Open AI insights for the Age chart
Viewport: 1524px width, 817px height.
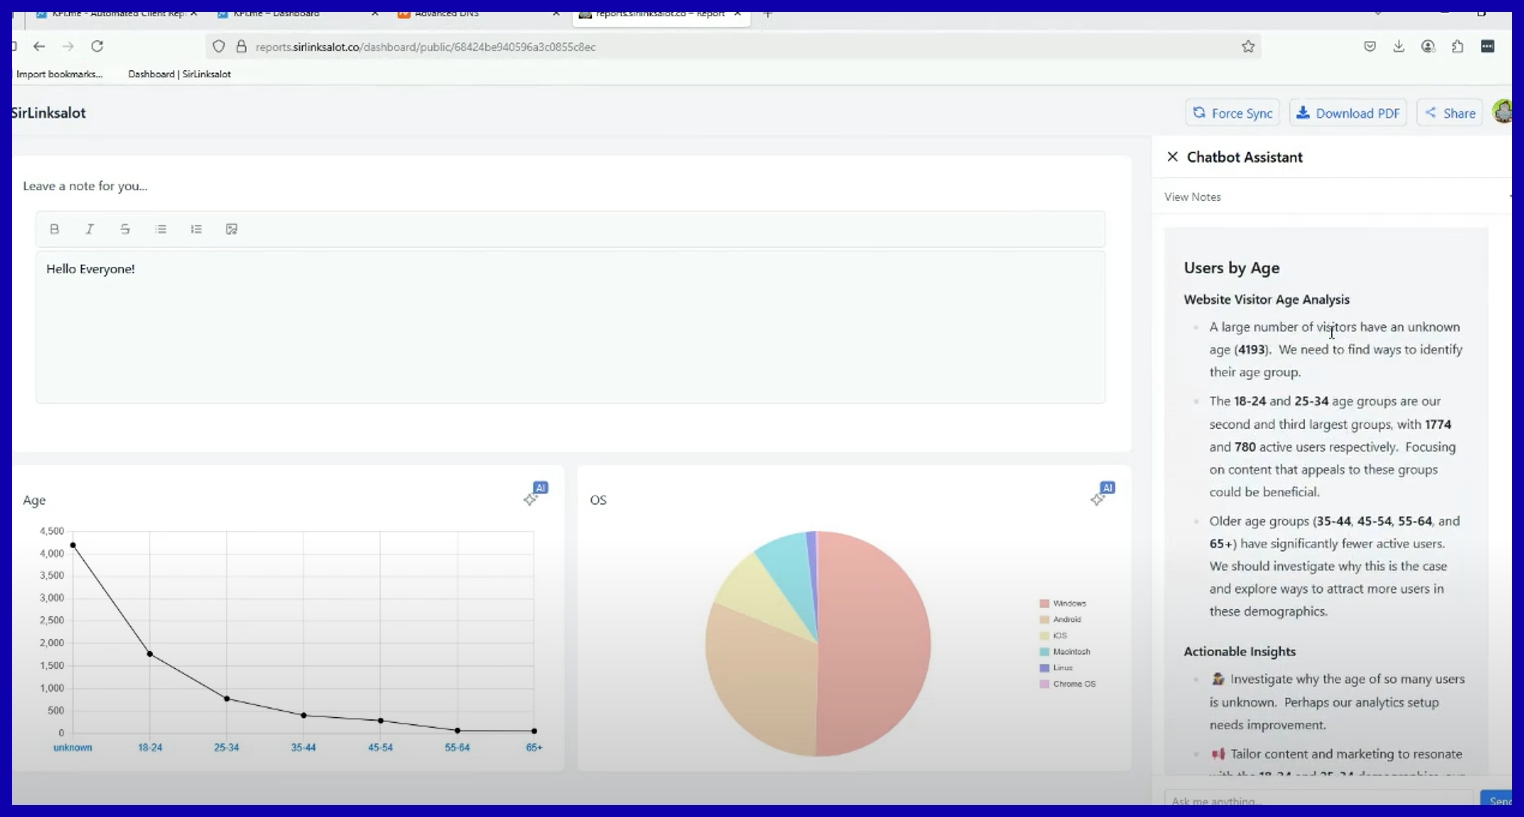tap(535, 494)
